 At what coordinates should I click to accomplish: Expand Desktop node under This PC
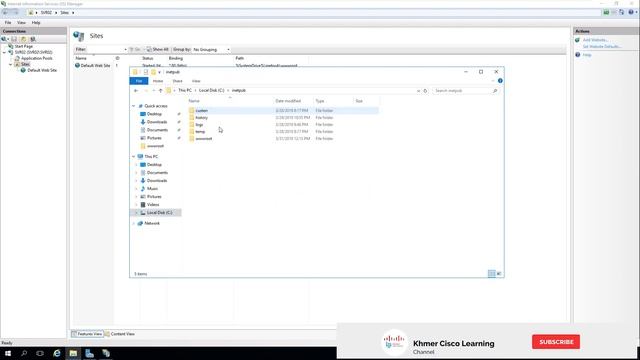pos(136,164)
